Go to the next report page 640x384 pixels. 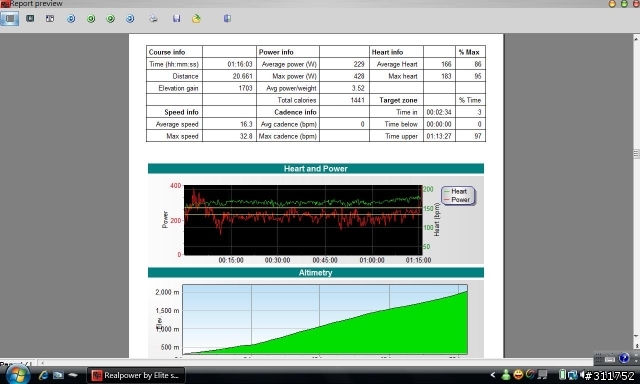tap(111, 19)
